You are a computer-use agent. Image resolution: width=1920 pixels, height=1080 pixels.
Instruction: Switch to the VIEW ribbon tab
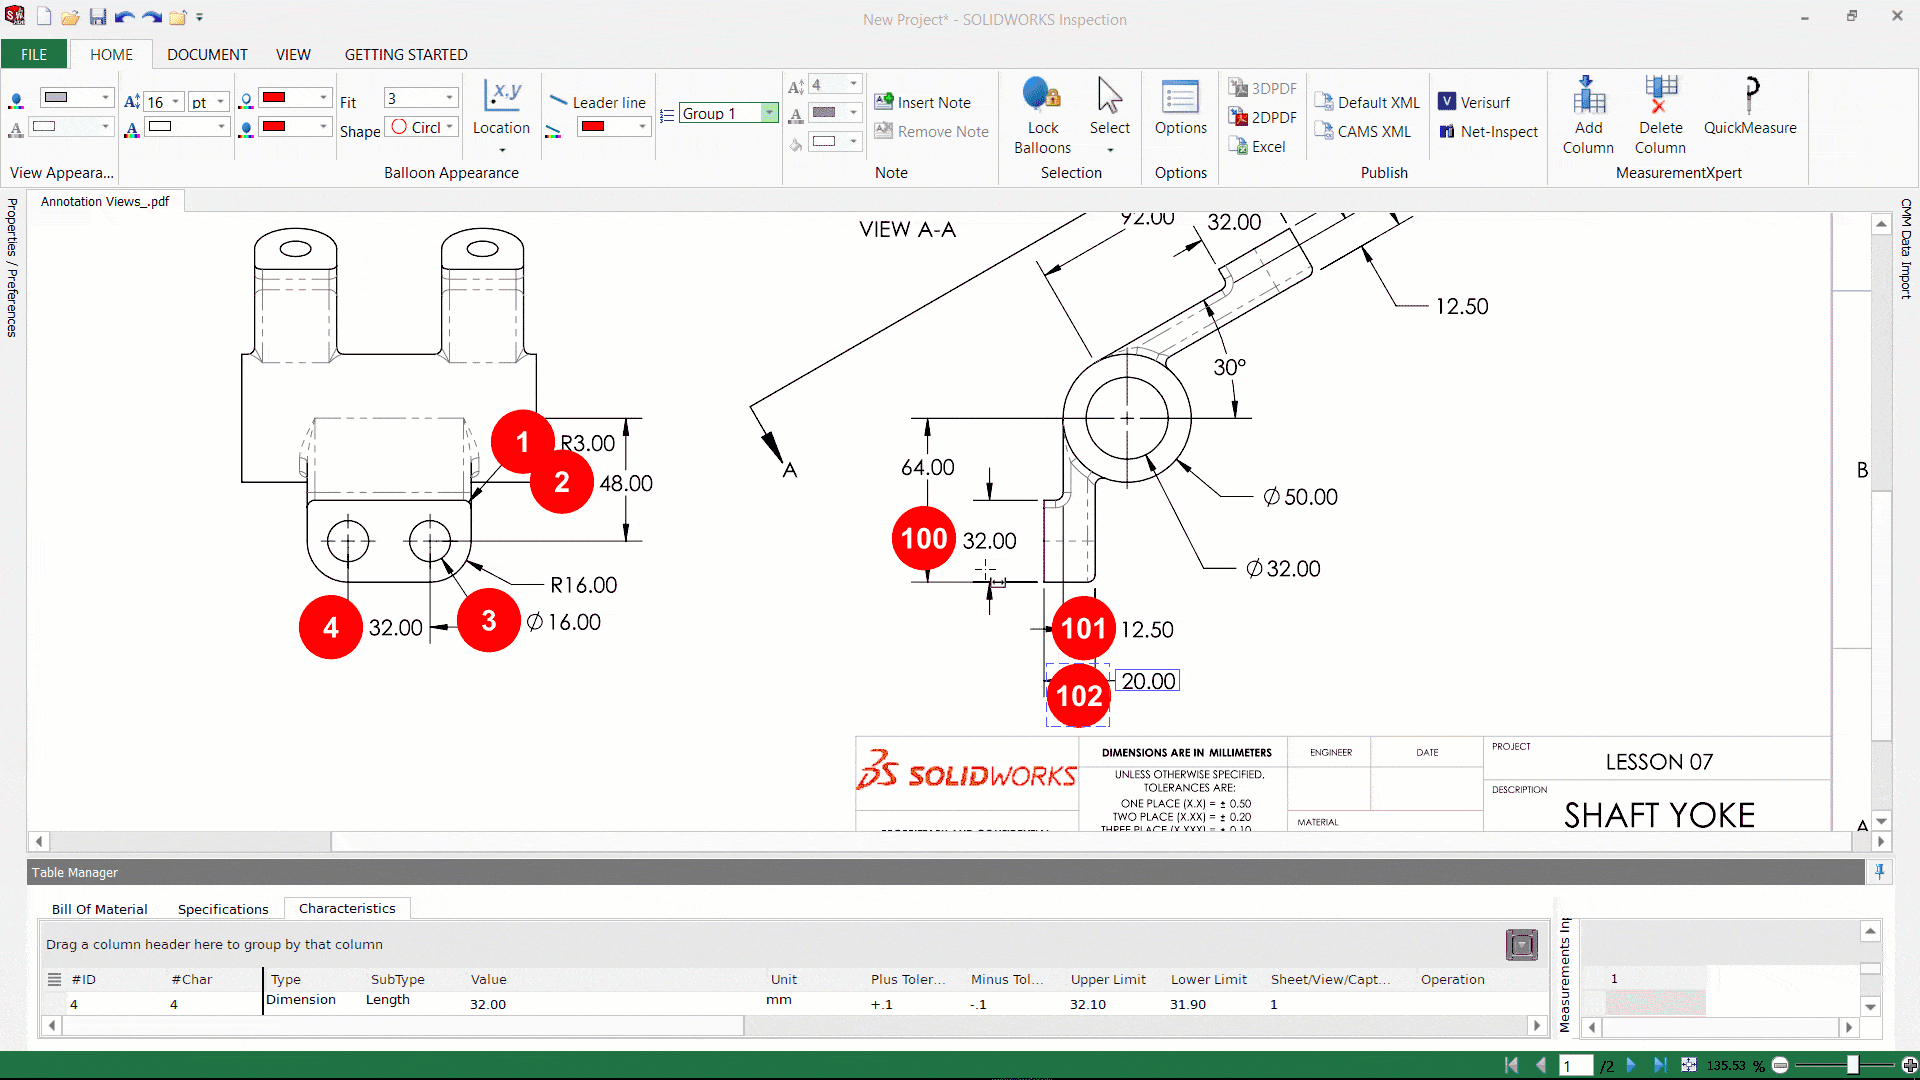pyautogui.click(x=293, y=54)
